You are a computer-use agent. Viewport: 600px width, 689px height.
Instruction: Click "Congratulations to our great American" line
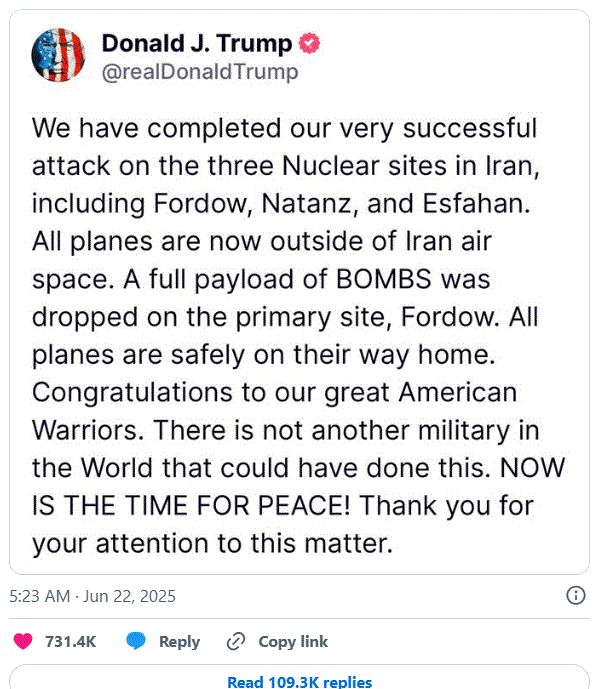(x=274, y=392)
